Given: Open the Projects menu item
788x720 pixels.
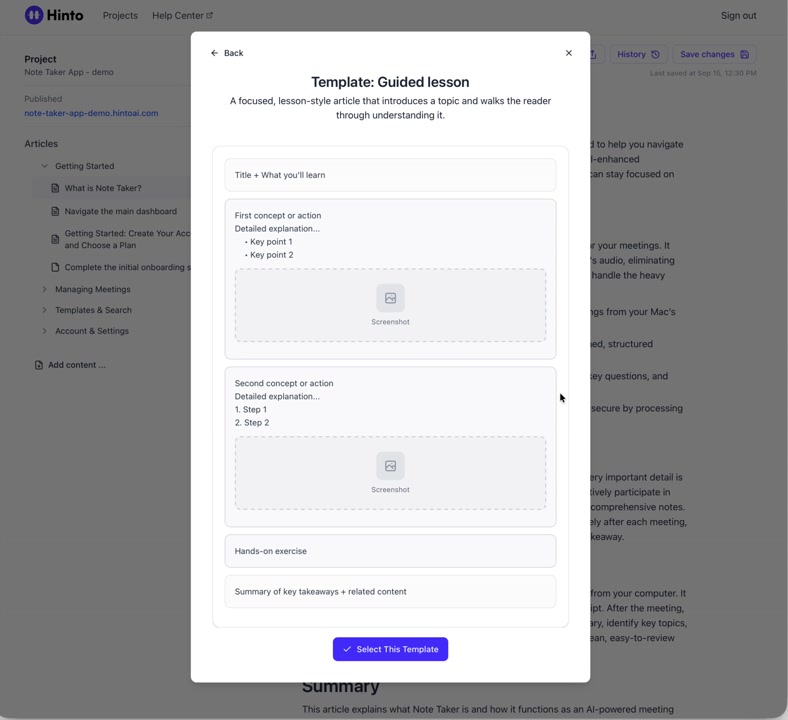Looking at the screenshot, I should click(x=120, y=16).
